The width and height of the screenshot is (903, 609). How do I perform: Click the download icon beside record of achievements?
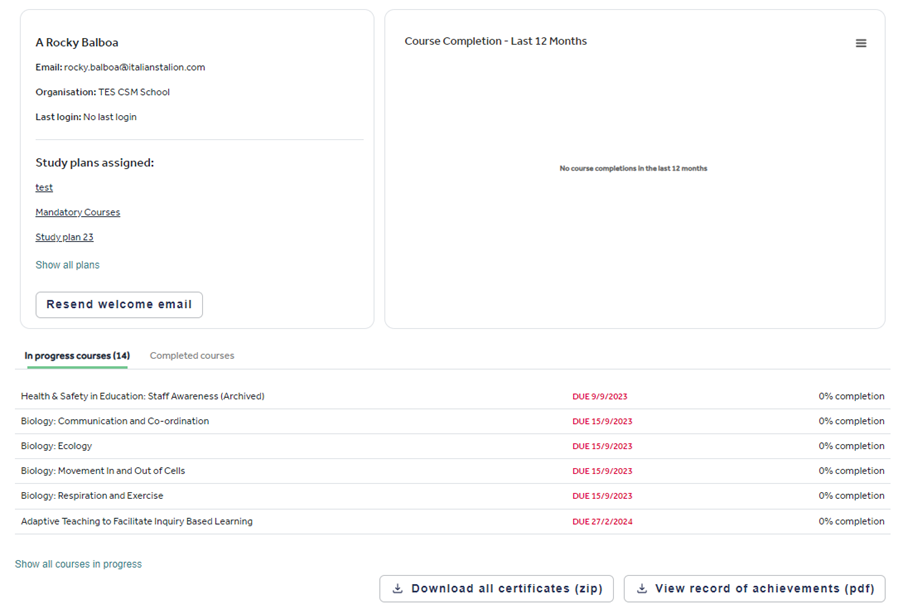click(x=641, y=588)
